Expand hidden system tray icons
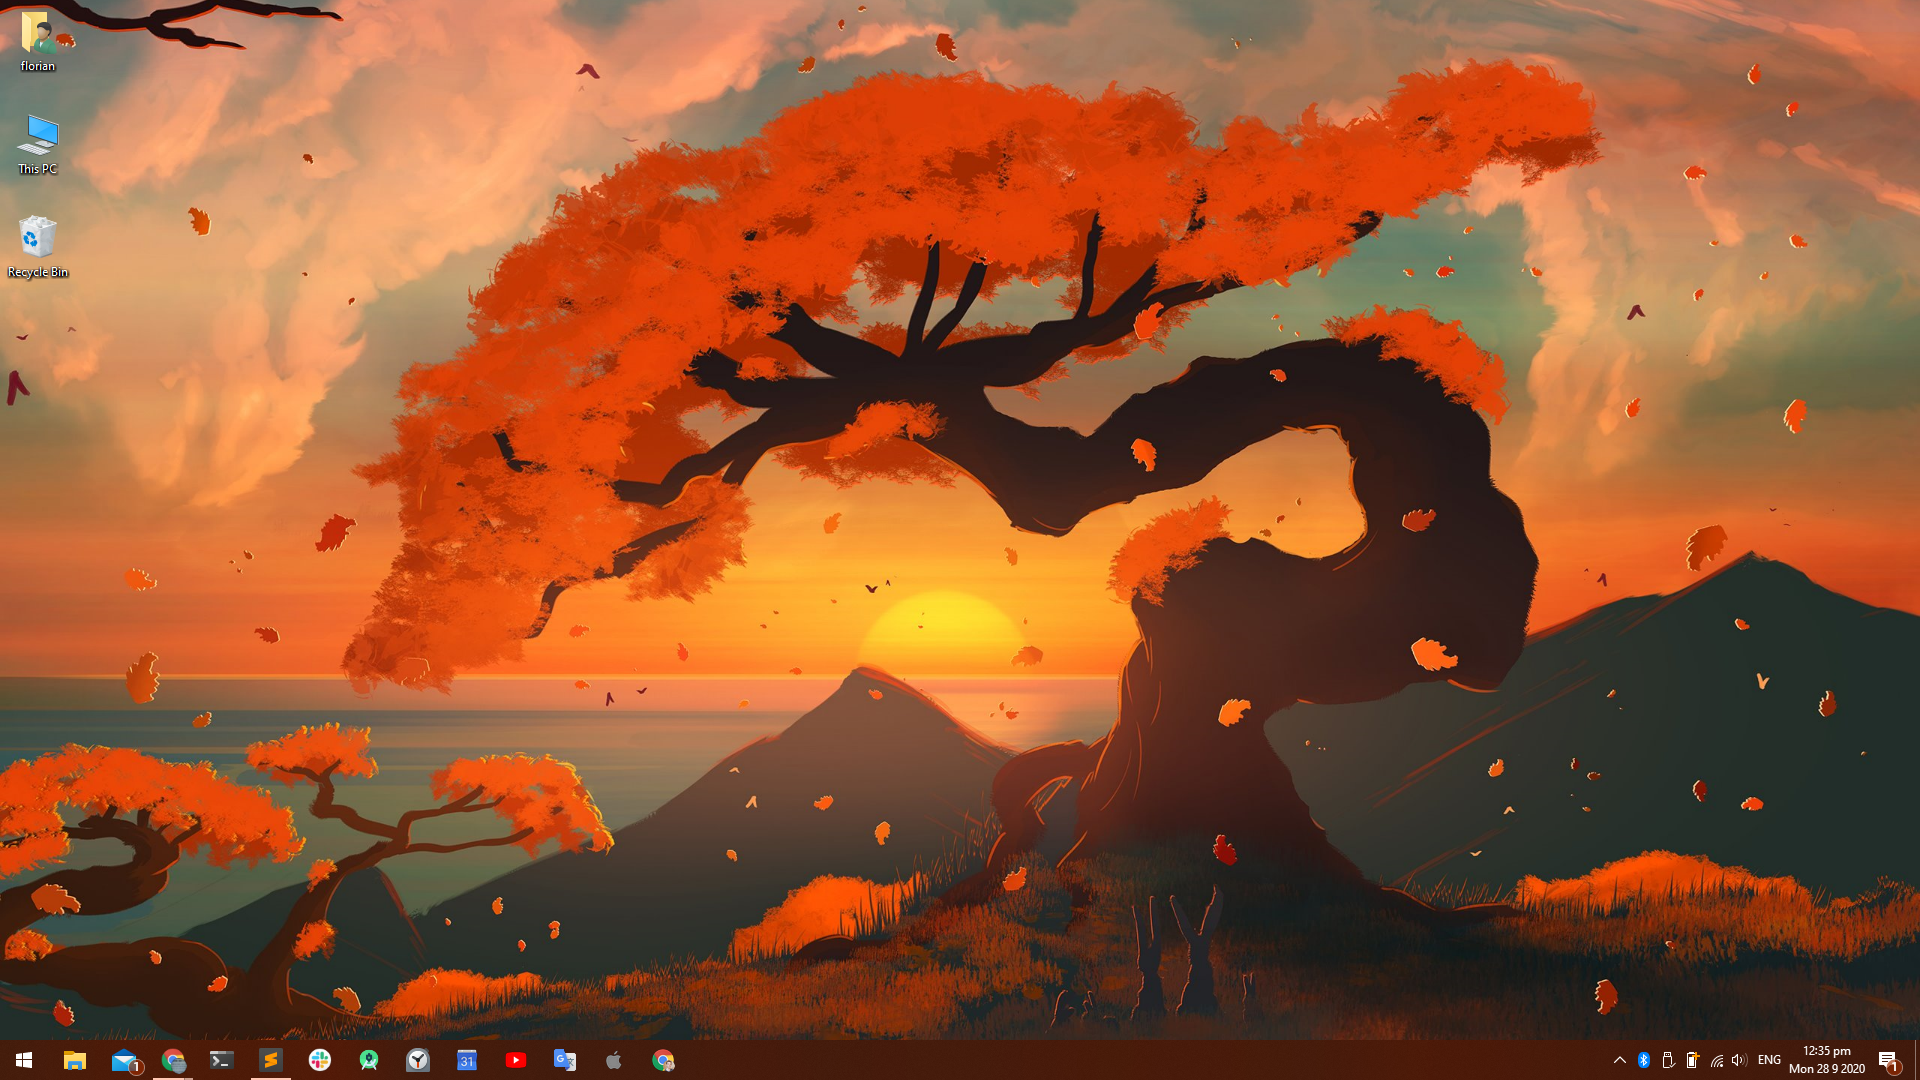 click(x=1619, y=1060)
